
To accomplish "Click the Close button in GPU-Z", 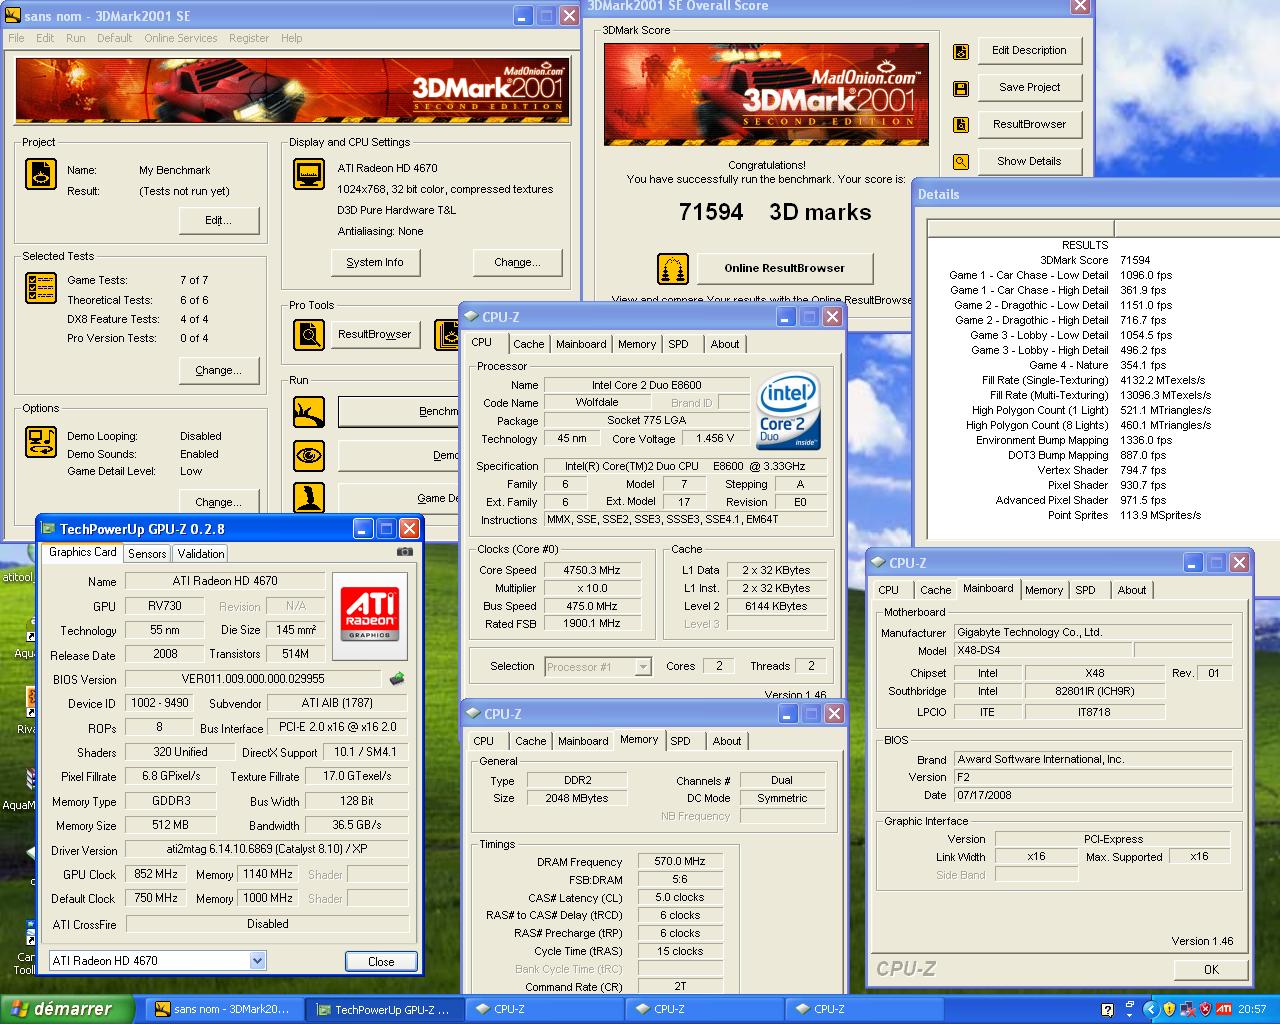I will click(x=381, y=961).
